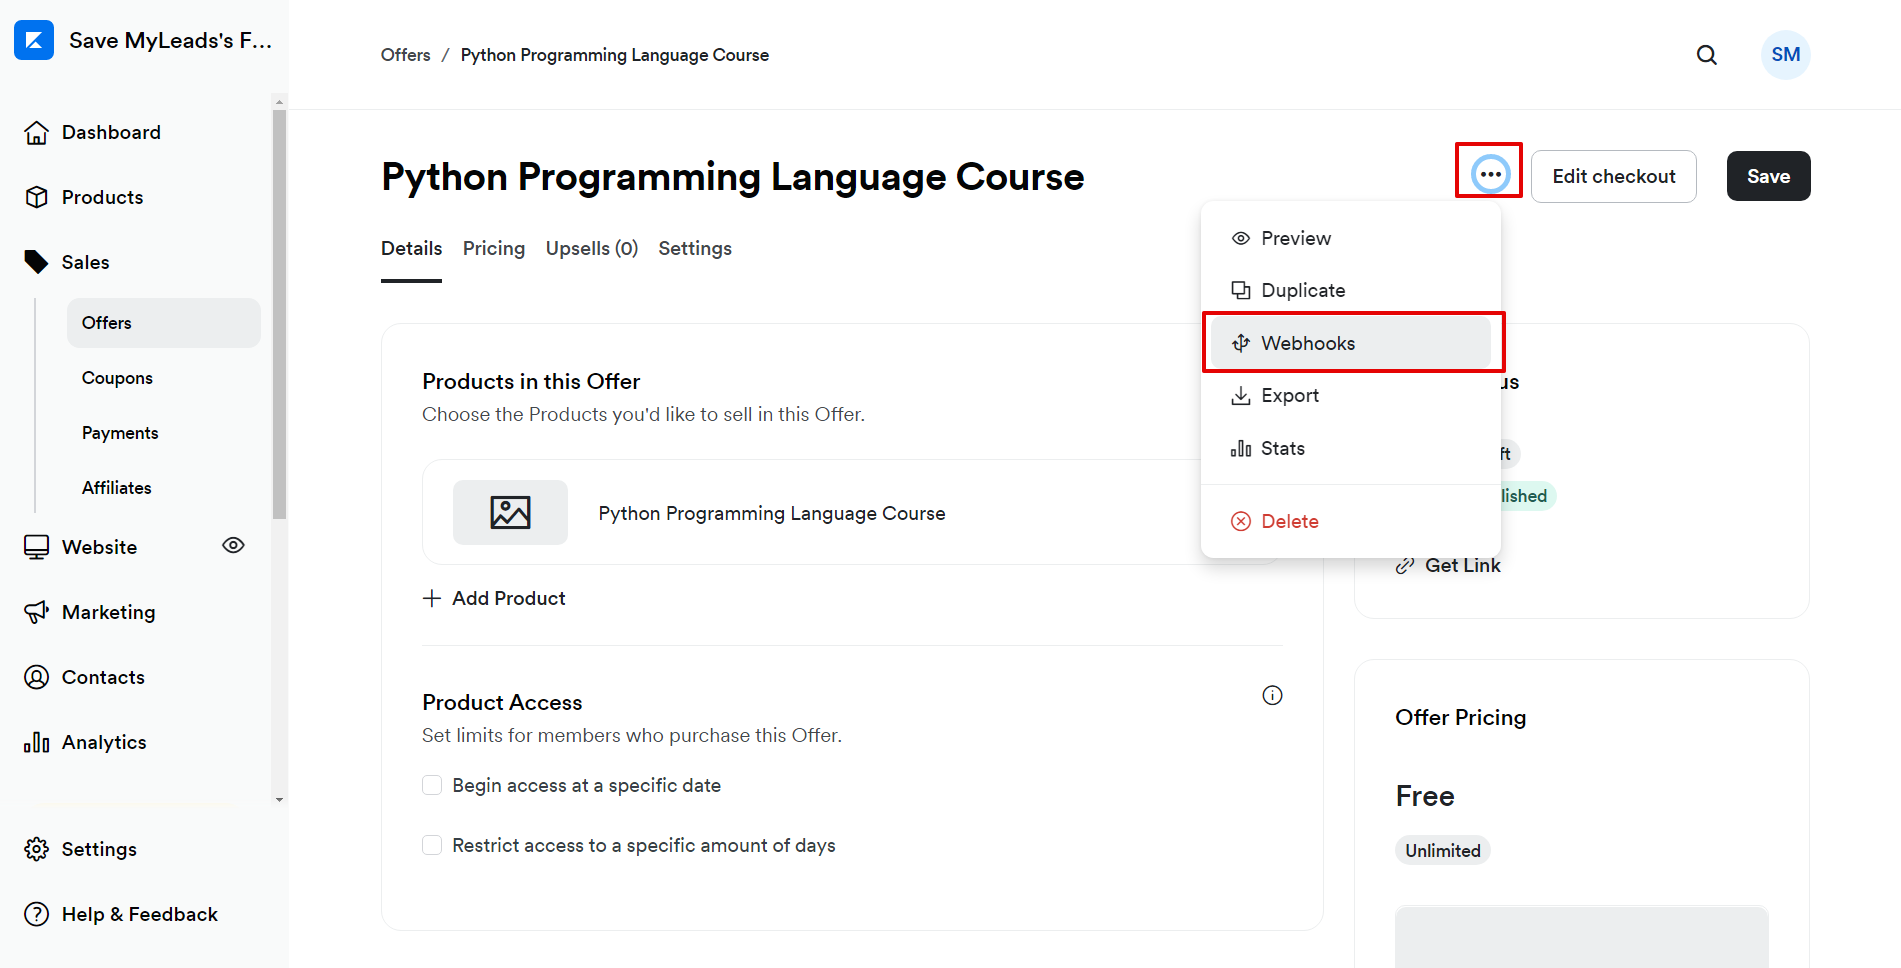1901x968 pixels.
Task: Click the Contacts person icon
Action: click(x=37, y=677)
